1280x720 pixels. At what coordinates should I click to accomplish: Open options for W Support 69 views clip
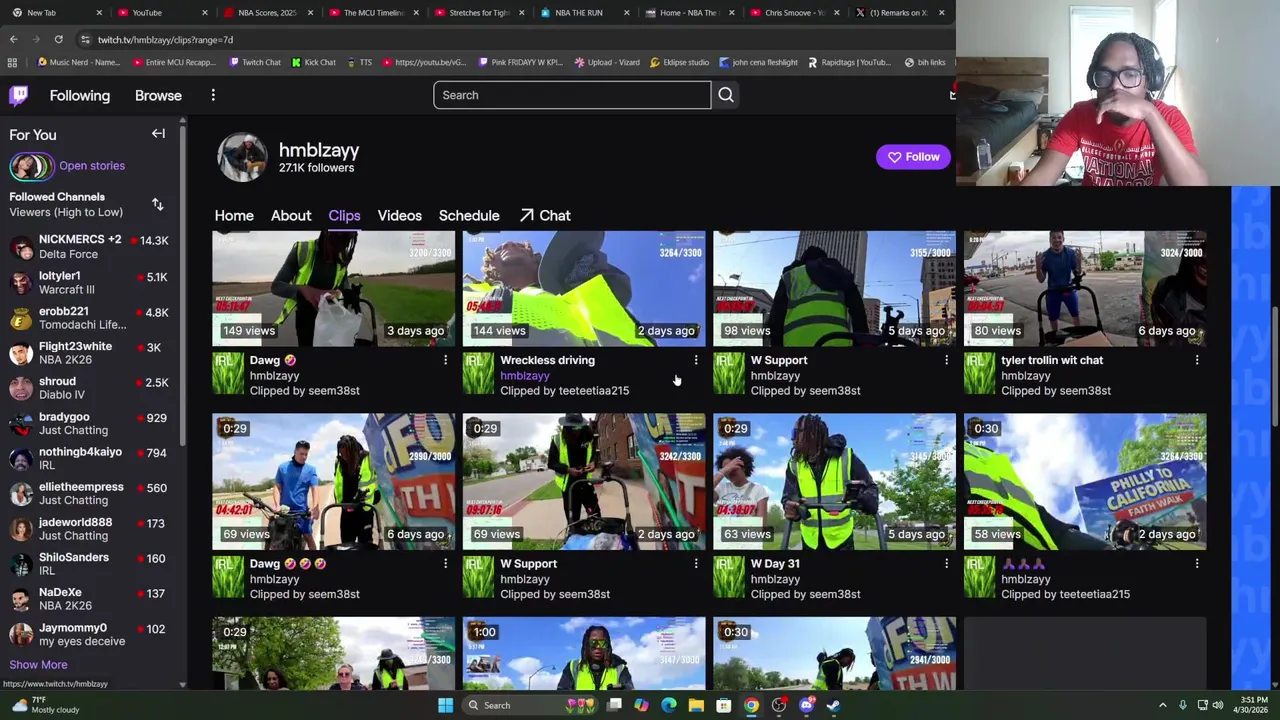pos(696,564)
